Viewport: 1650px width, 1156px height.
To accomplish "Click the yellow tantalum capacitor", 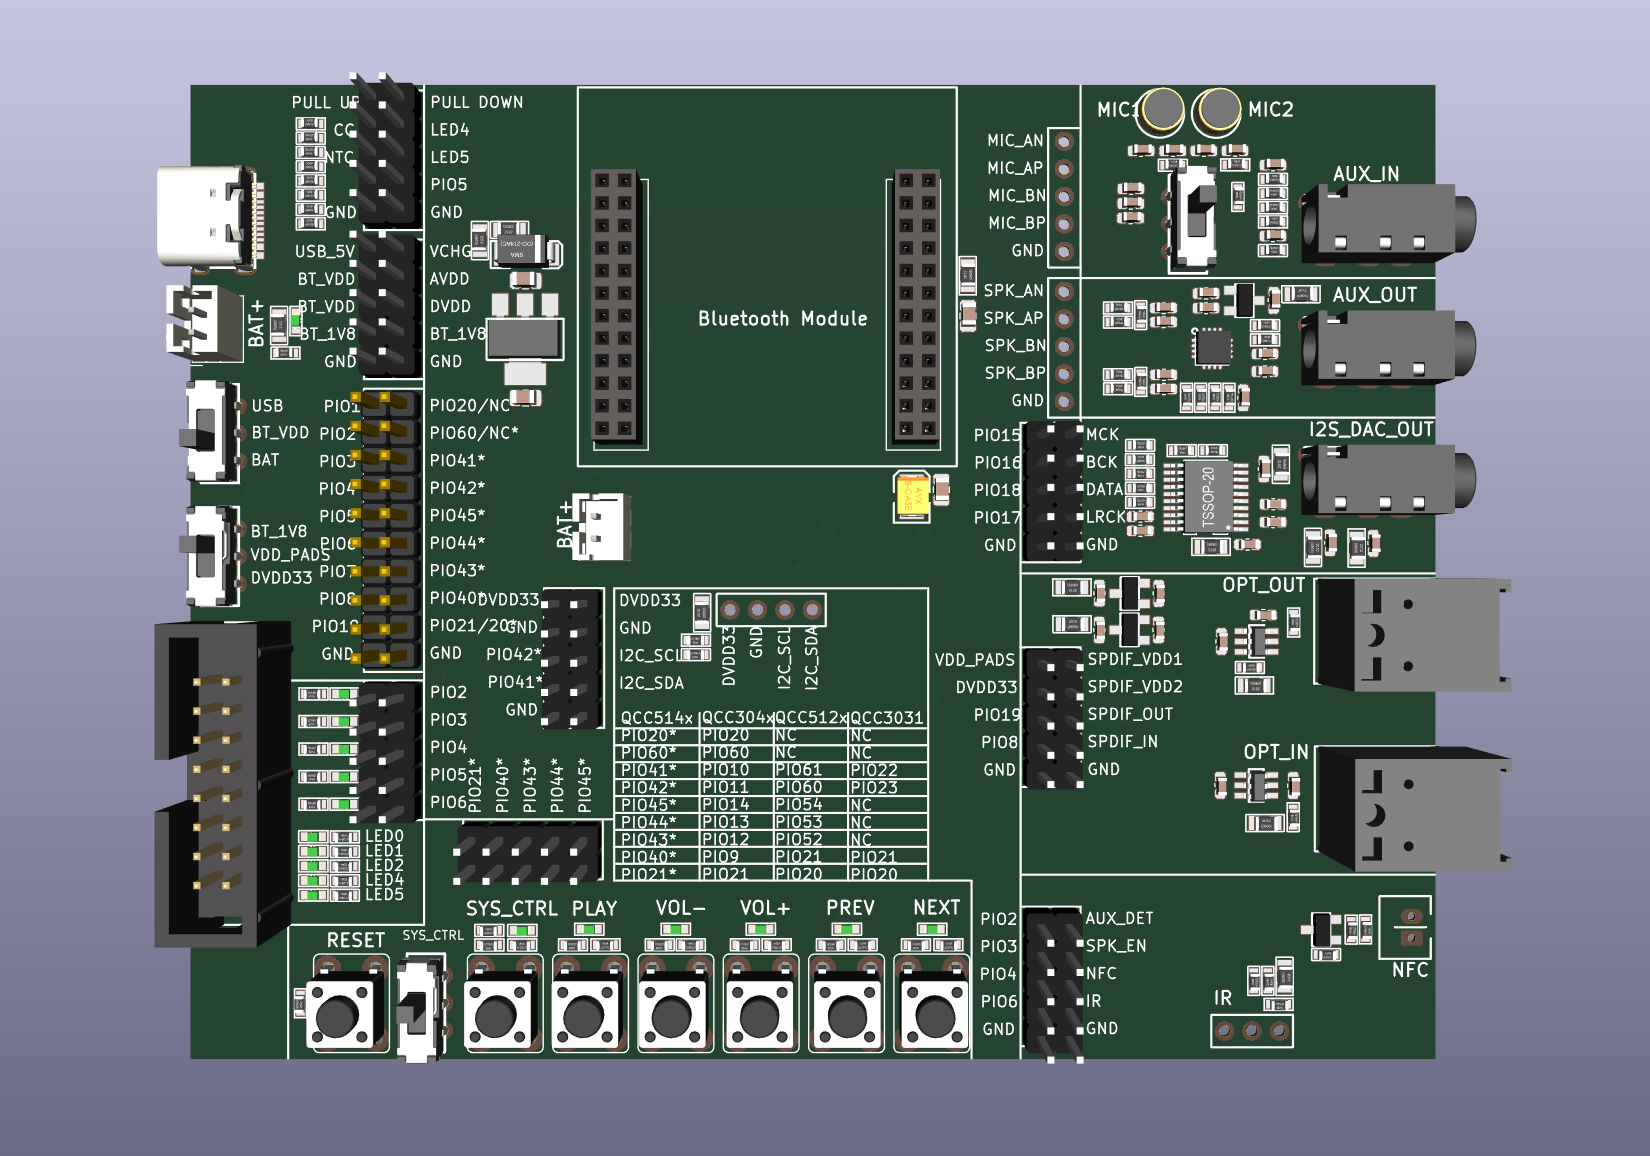I will click(x=913, y=496).
